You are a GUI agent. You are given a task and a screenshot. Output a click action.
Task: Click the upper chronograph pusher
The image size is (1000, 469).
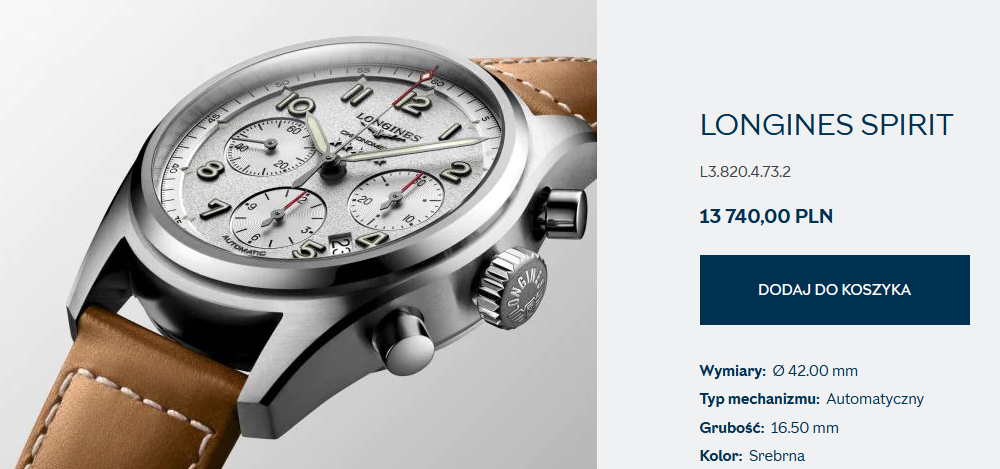[x=562, y=213]
